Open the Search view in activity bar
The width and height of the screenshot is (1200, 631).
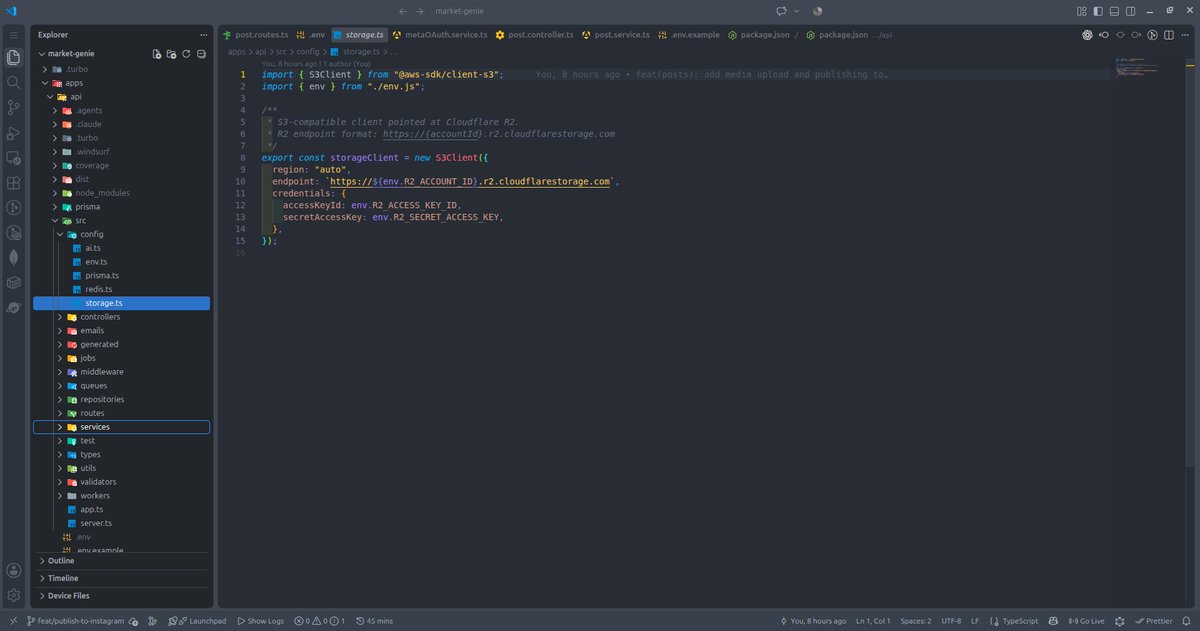coord(13,83)
